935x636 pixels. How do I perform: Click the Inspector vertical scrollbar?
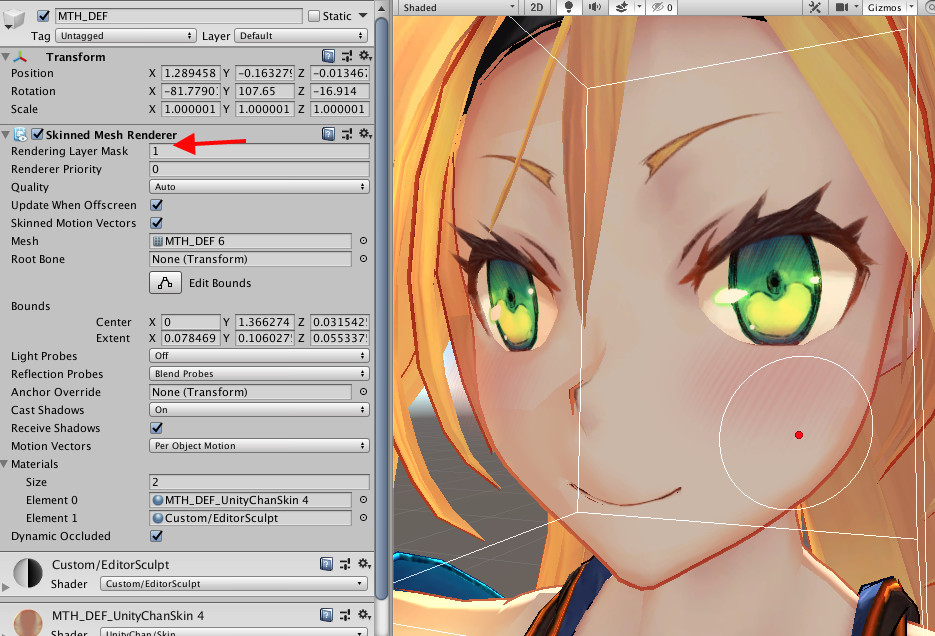click(382, 310)
